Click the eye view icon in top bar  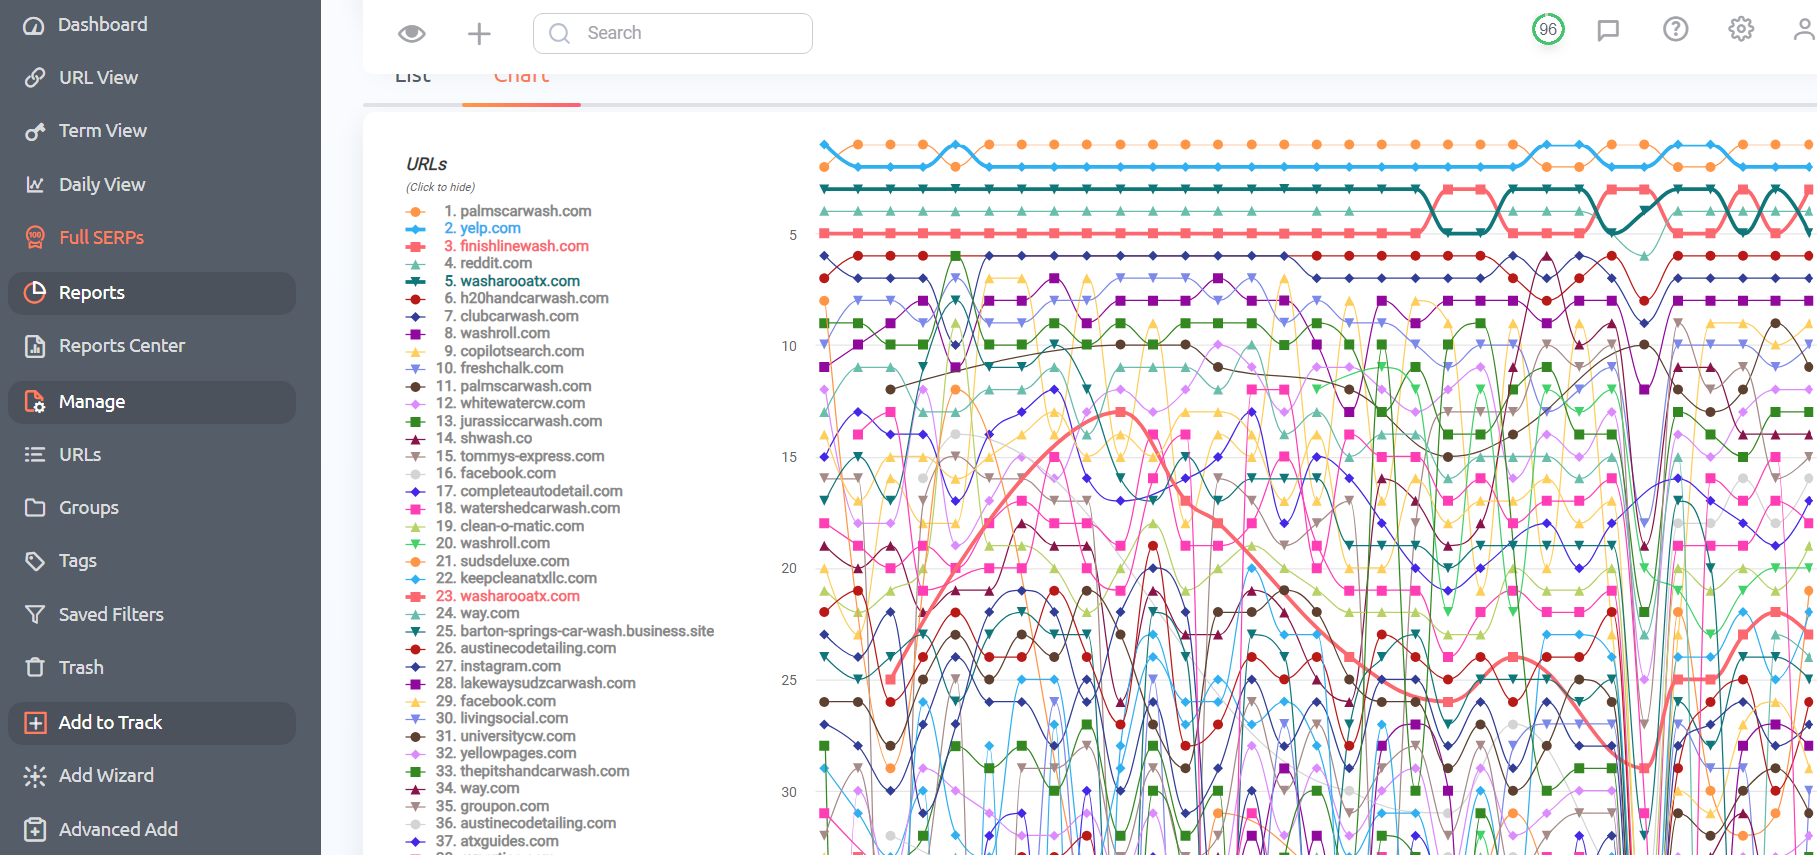point(411,34)
